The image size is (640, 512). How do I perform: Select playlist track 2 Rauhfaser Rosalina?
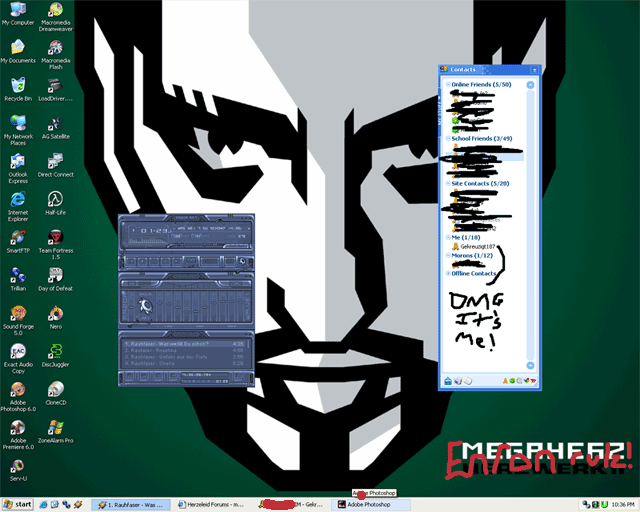coord(184,350)
